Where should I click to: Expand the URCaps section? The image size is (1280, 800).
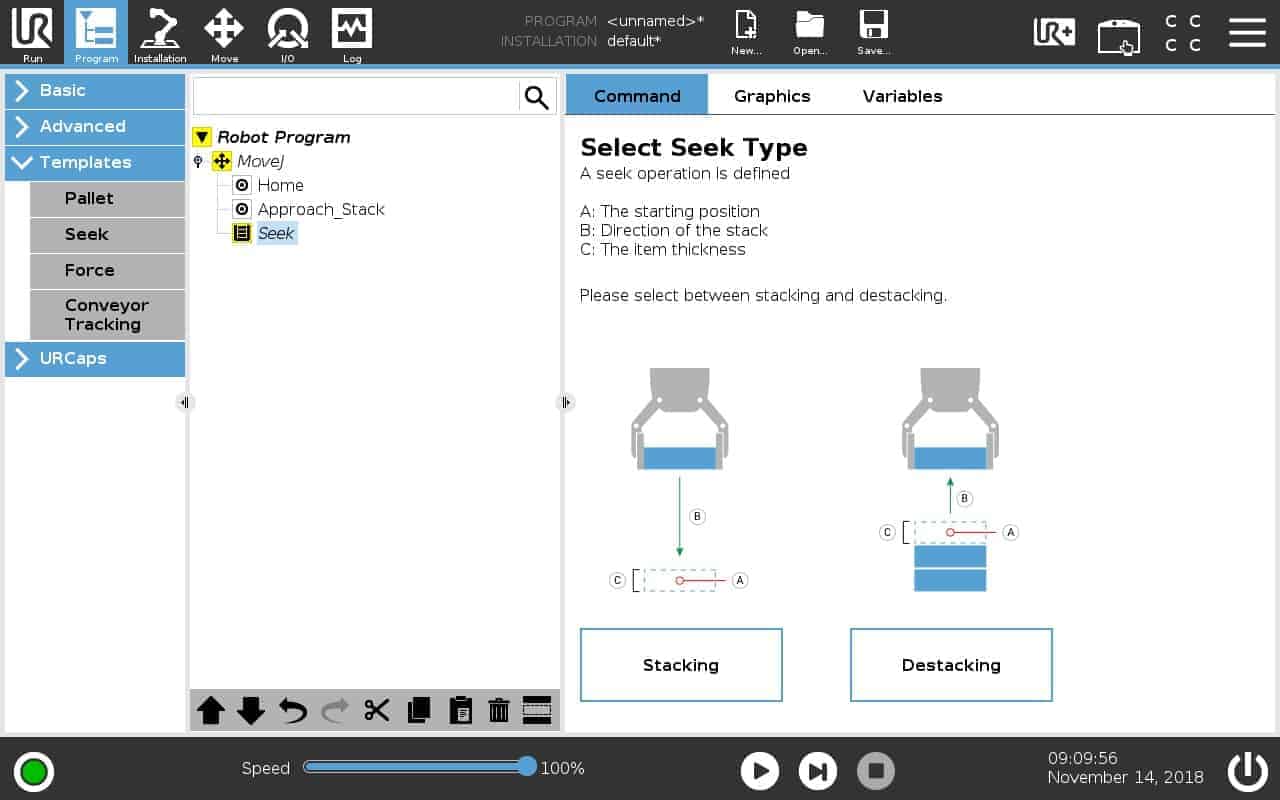pos(94,359)
